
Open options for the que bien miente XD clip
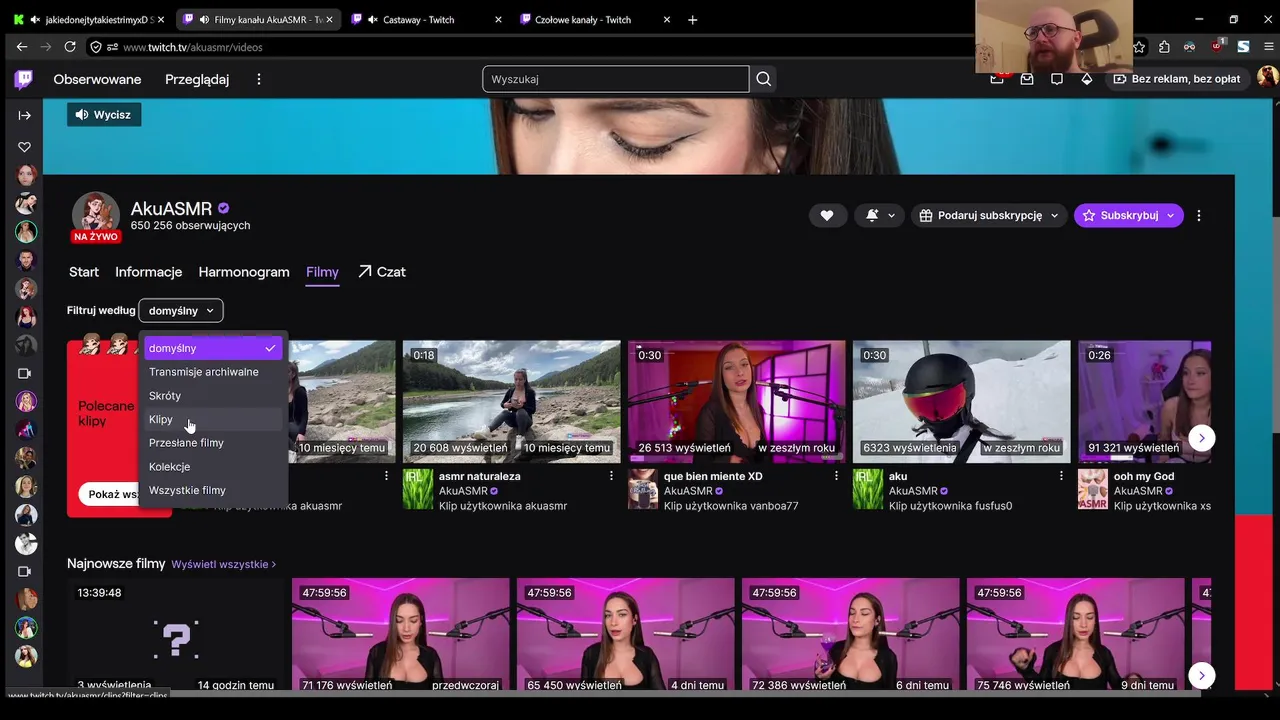[x=836, y=476]
